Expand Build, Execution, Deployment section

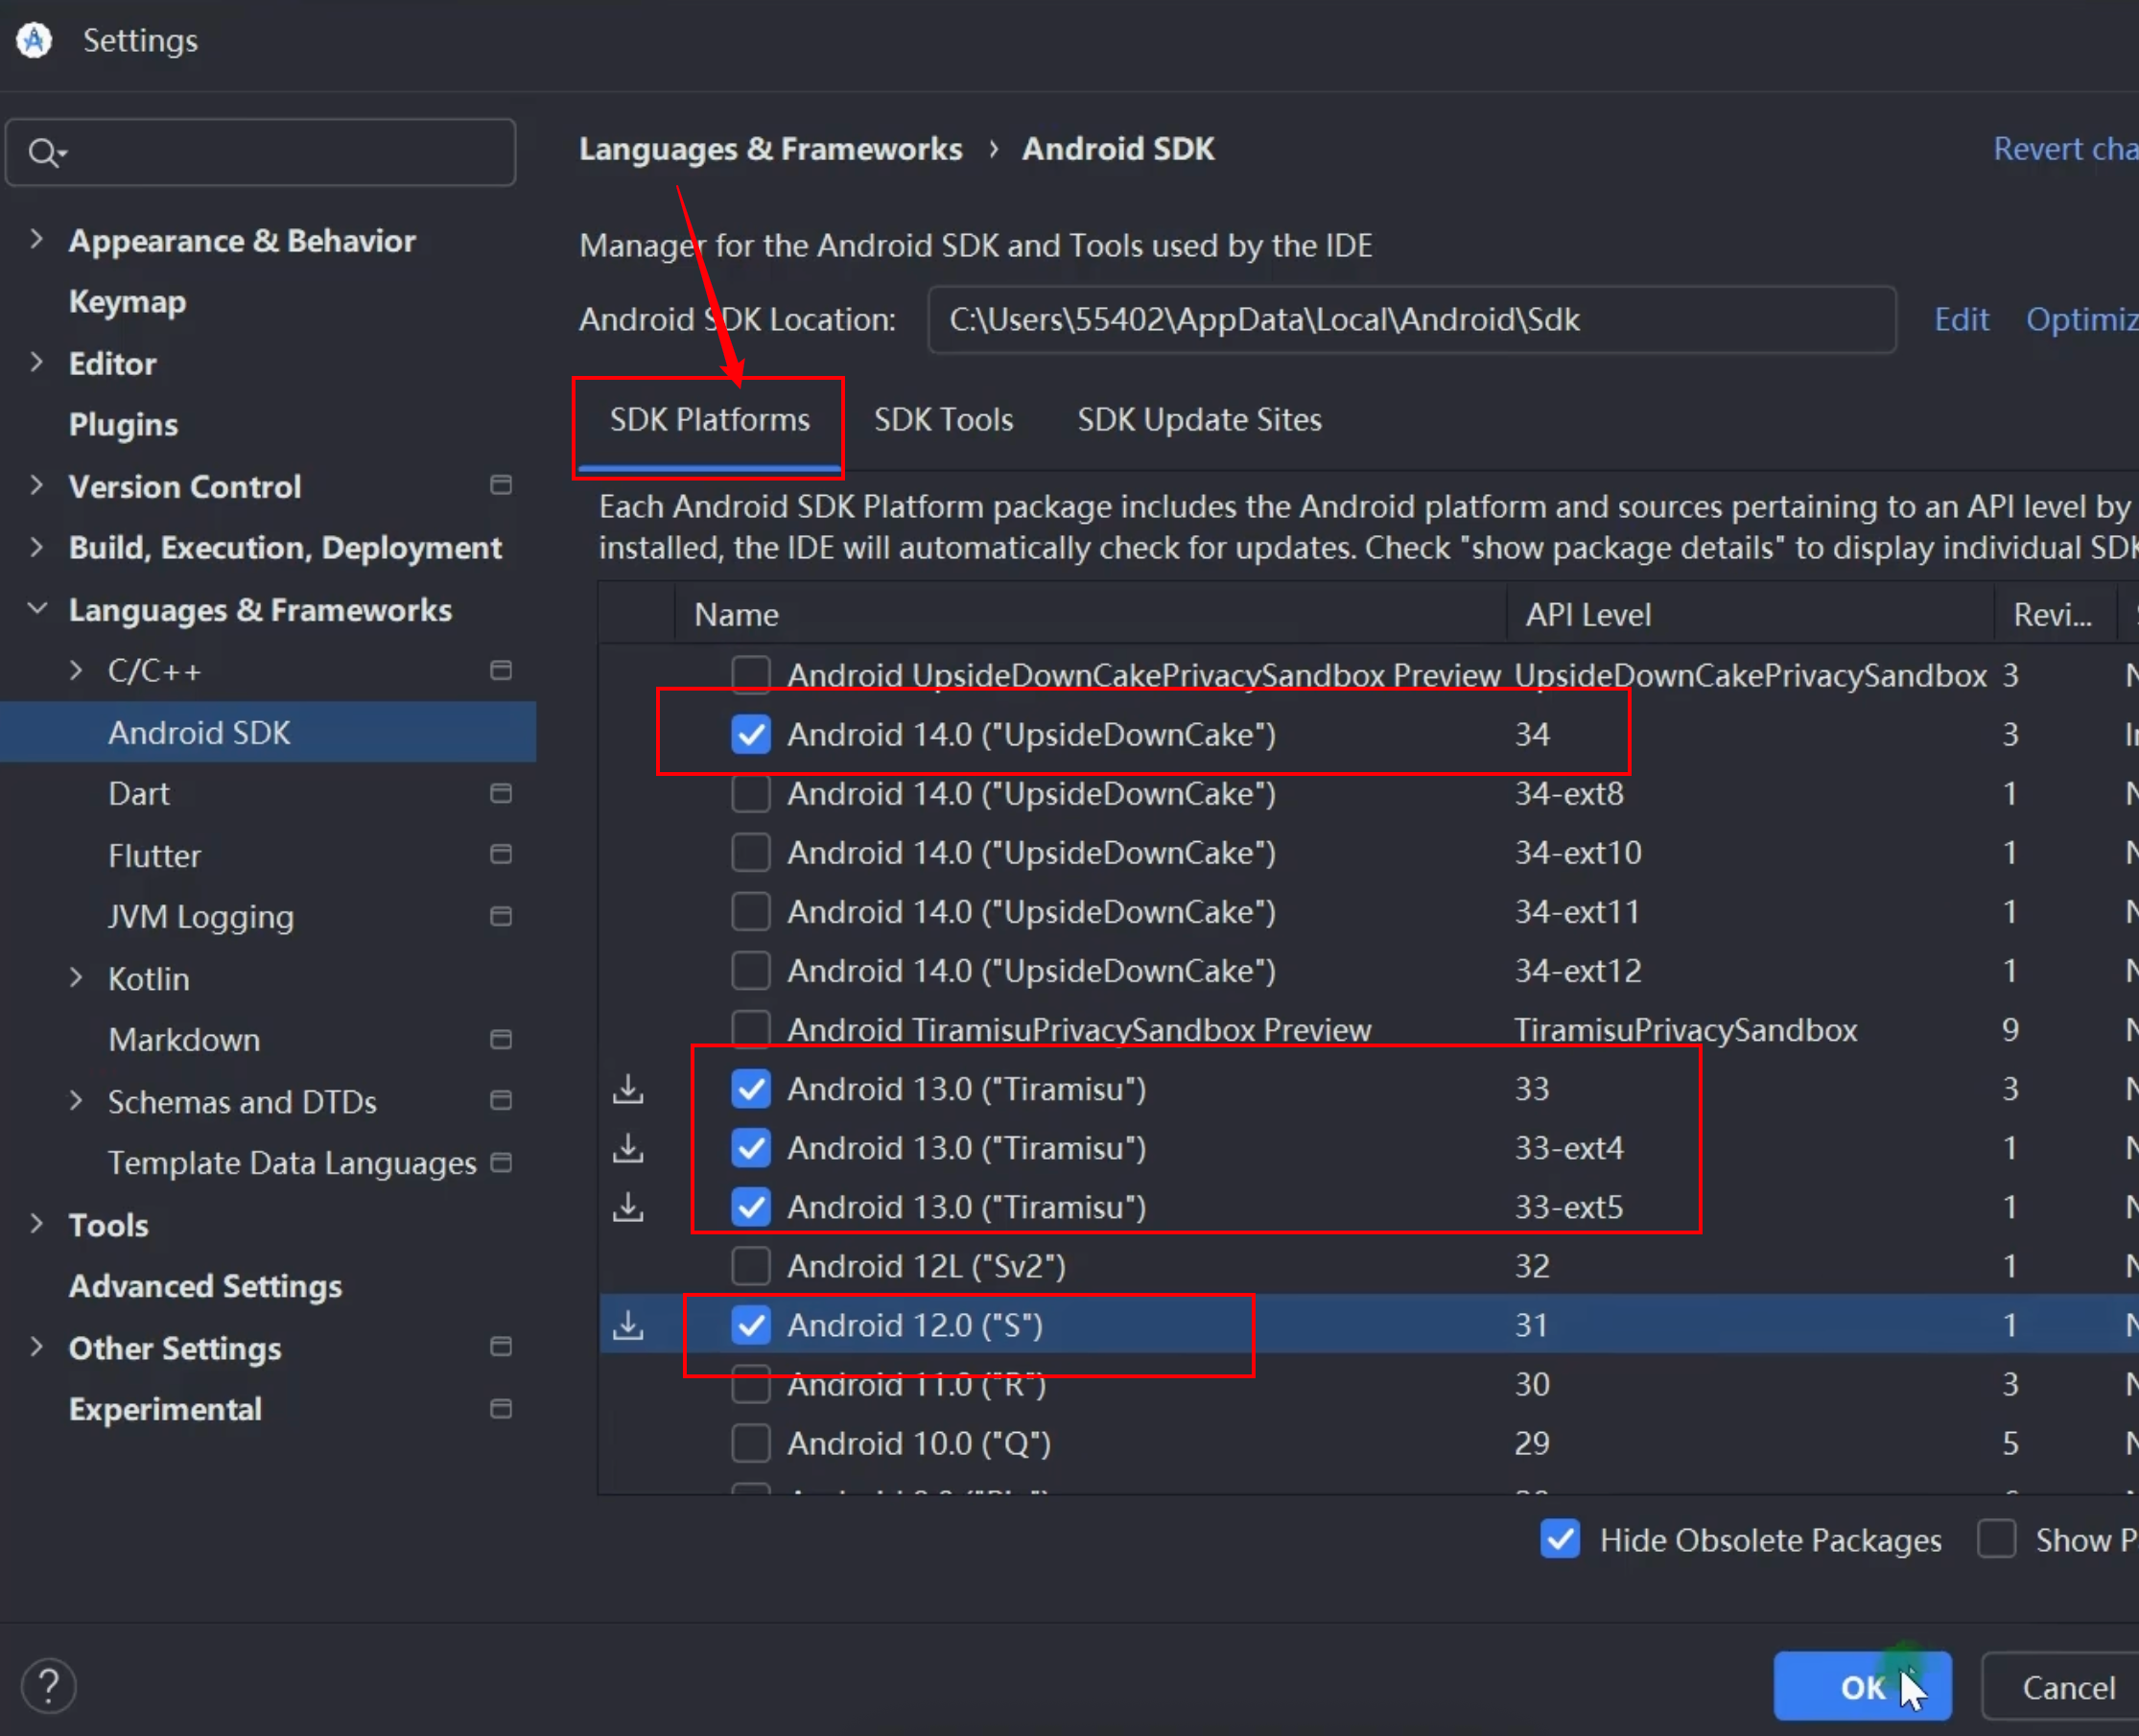click(x=36, y=547)
